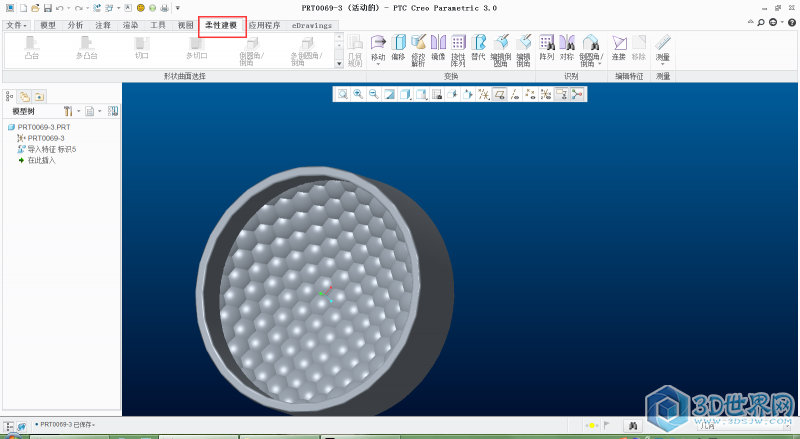Screen dimensions: 800x439
Task: Open the favorites tab in navigator
Action: click(x=39, y=96)
